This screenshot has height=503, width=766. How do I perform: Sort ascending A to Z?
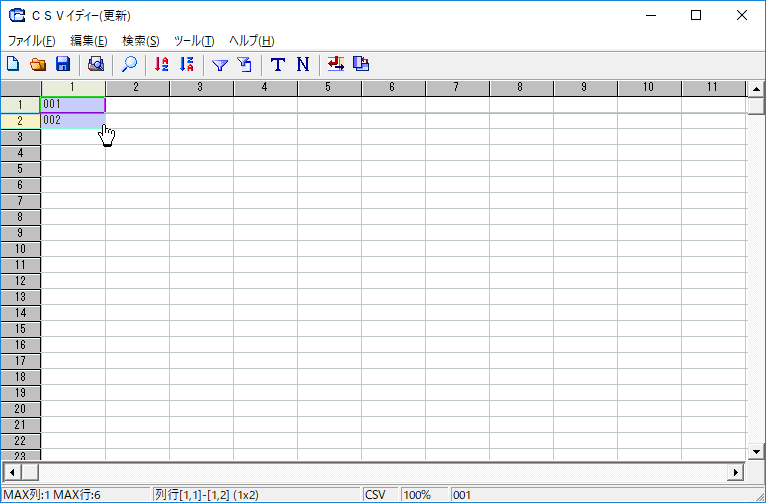(161, 64)
